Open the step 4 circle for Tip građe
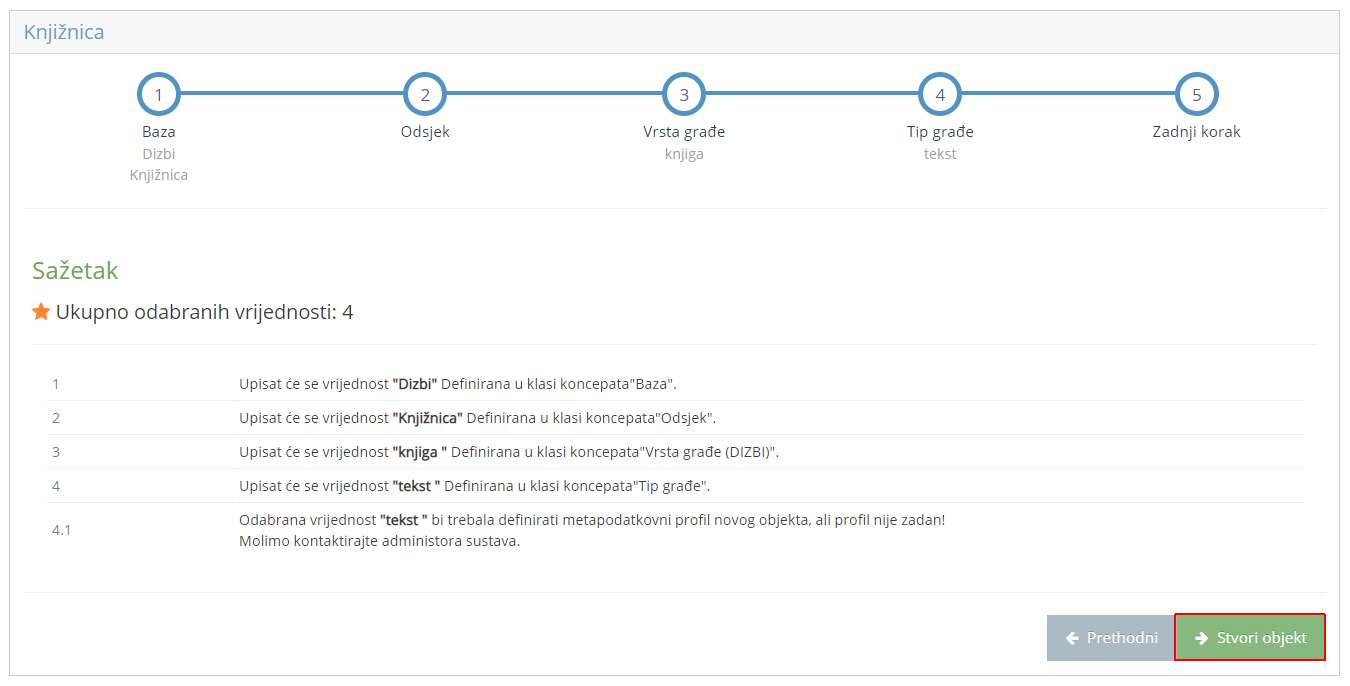Viewport: 1350px width, 686px height. (940, 95)
